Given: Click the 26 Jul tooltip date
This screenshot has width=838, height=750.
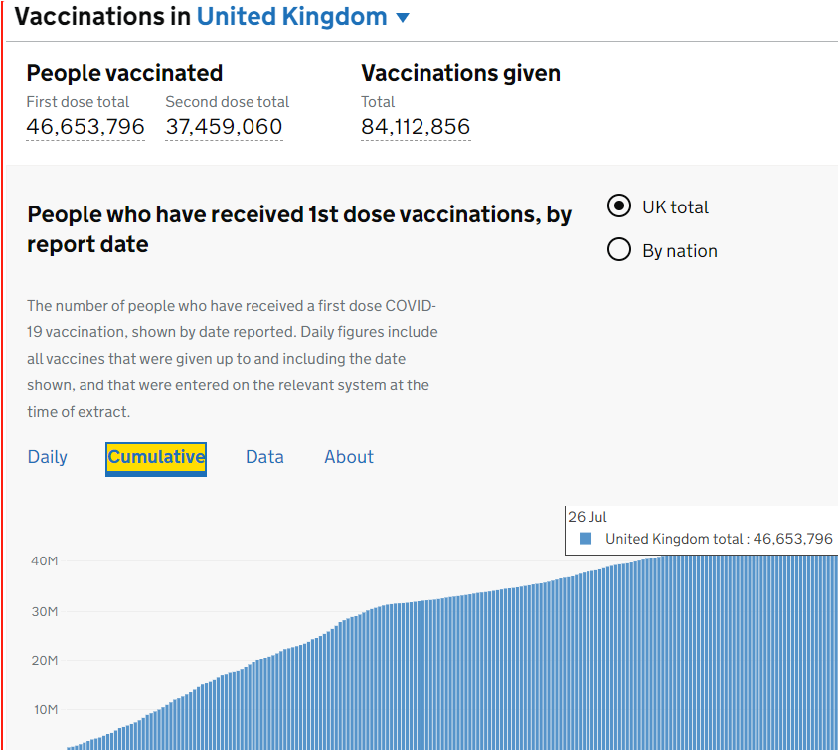Looking at the screenshot, I should coord(587,517).
